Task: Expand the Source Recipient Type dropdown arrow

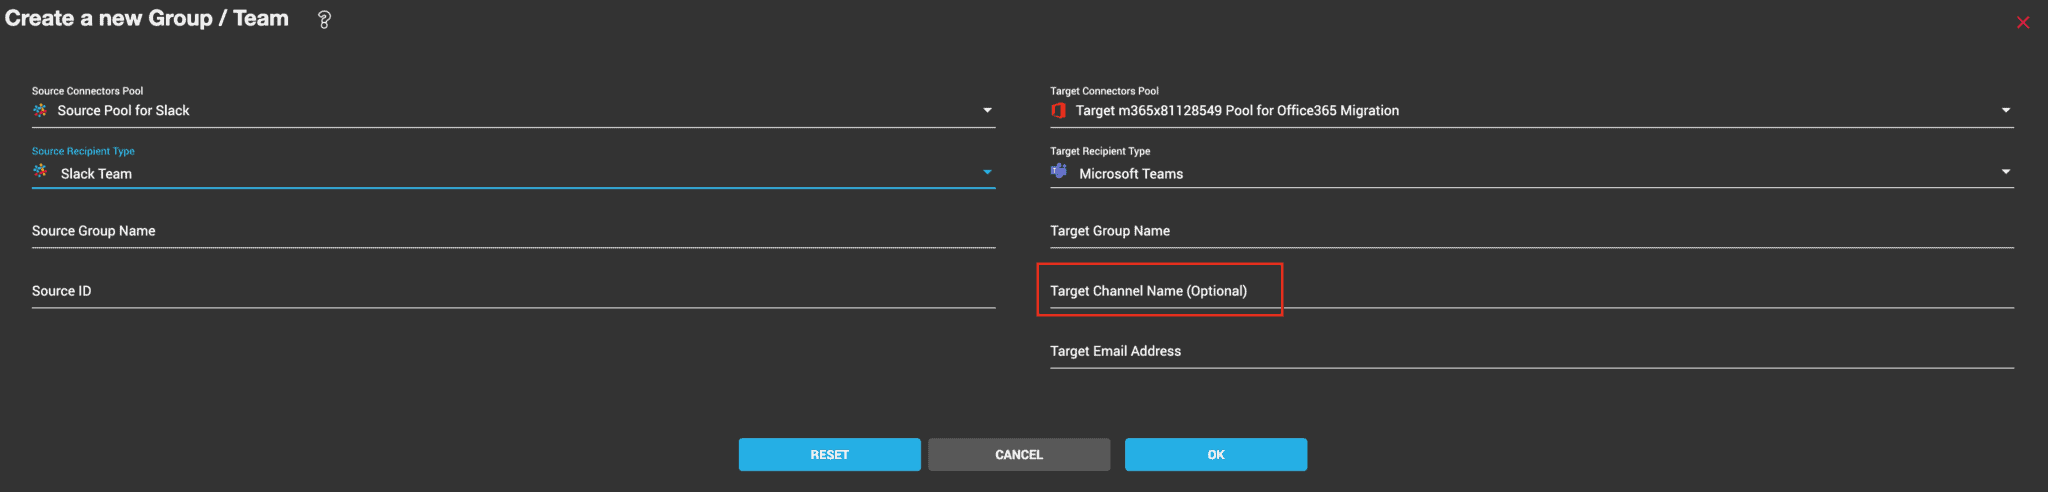Action: [x=987, y=172]
